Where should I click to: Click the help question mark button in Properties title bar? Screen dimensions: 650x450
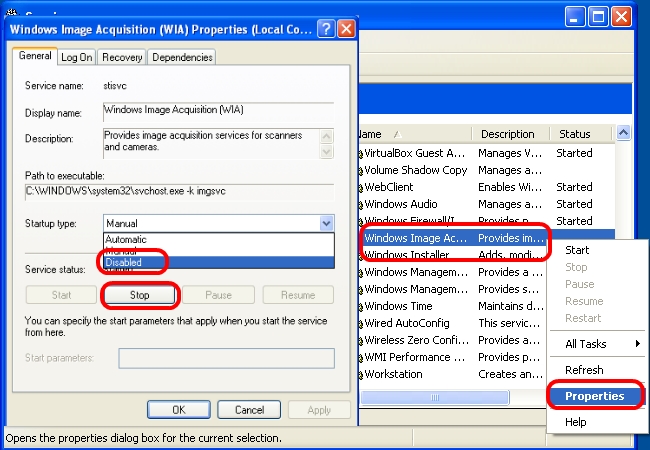326,29
